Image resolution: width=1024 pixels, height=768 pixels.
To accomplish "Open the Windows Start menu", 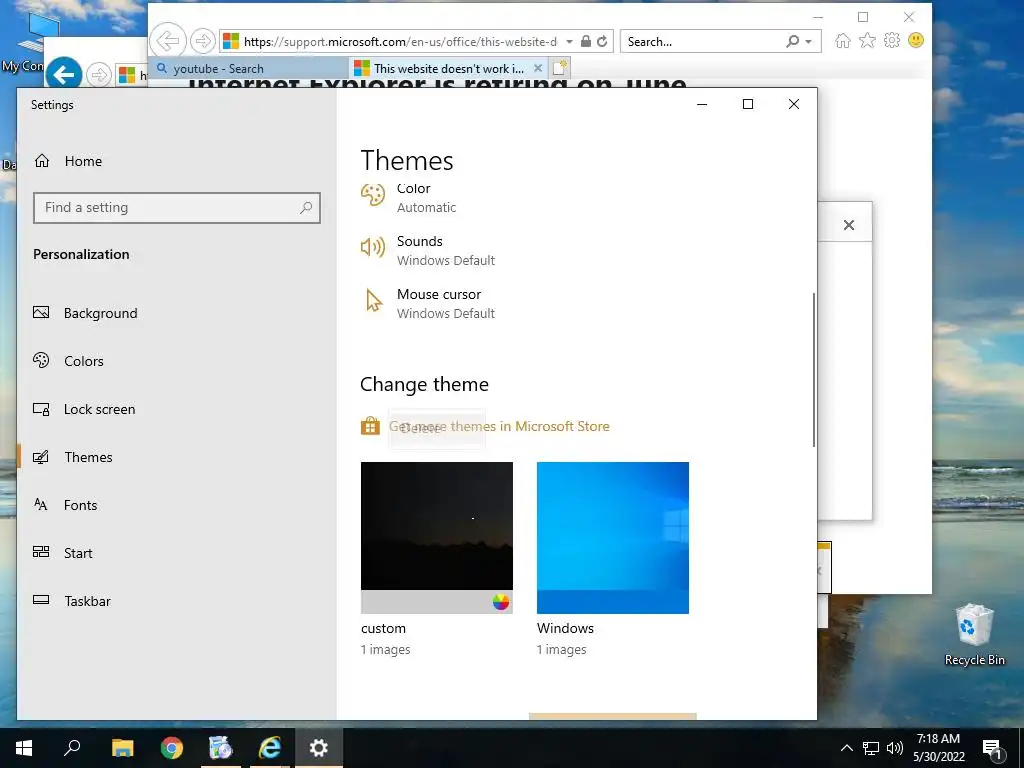I will tap(24, 748).
